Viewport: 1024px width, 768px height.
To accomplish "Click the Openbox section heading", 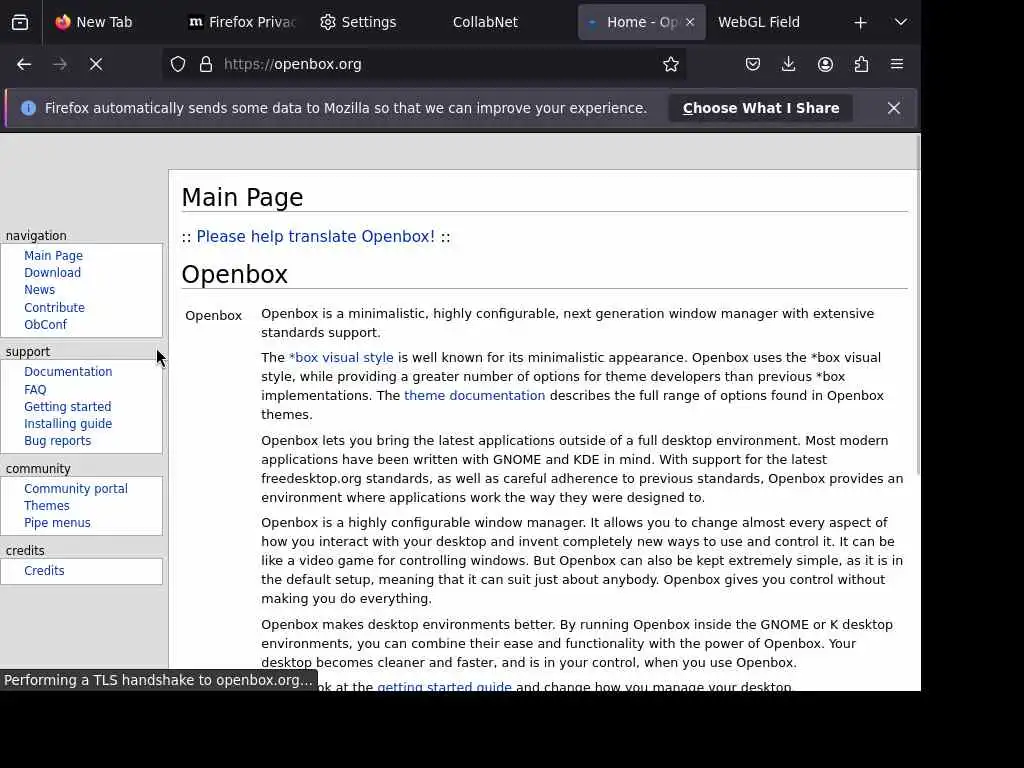I will [x=234, y=274].
